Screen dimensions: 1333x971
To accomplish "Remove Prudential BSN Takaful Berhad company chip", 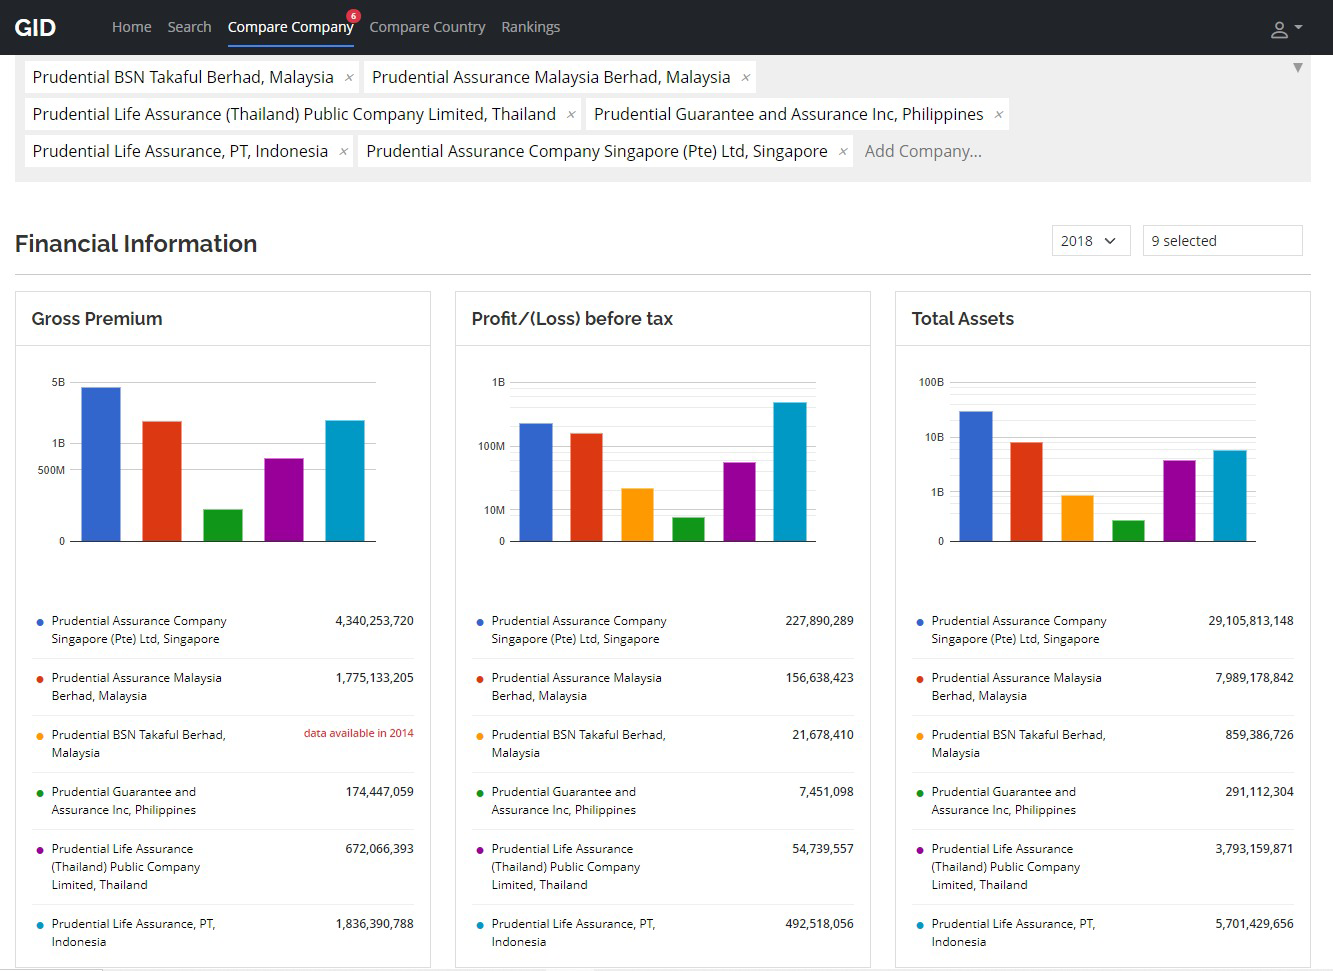I will click(x=349, y=78).
